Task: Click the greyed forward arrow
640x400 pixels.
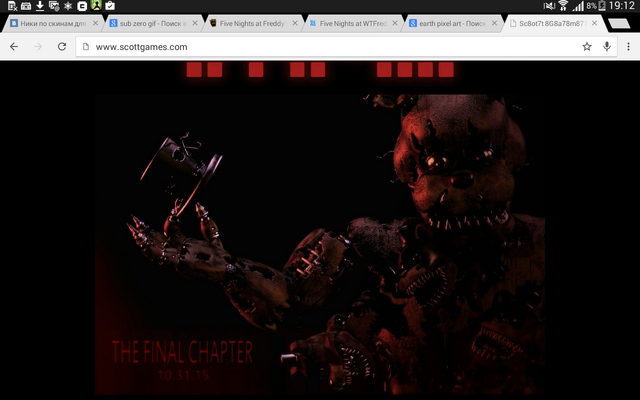Action: tap(38, 47)
